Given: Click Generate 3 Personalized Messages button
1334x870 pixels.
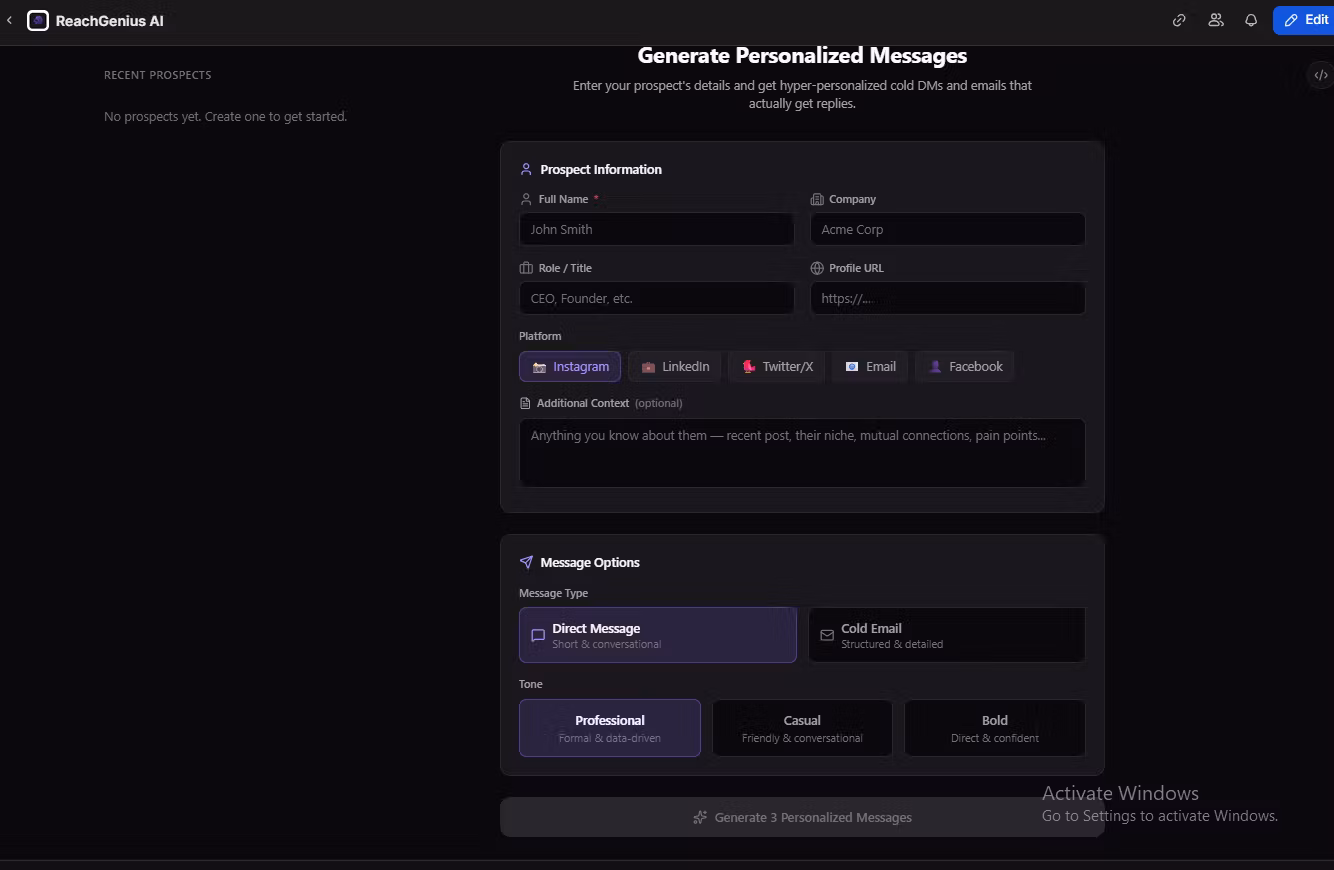Looking at the screenshot, I should (802, 817).
